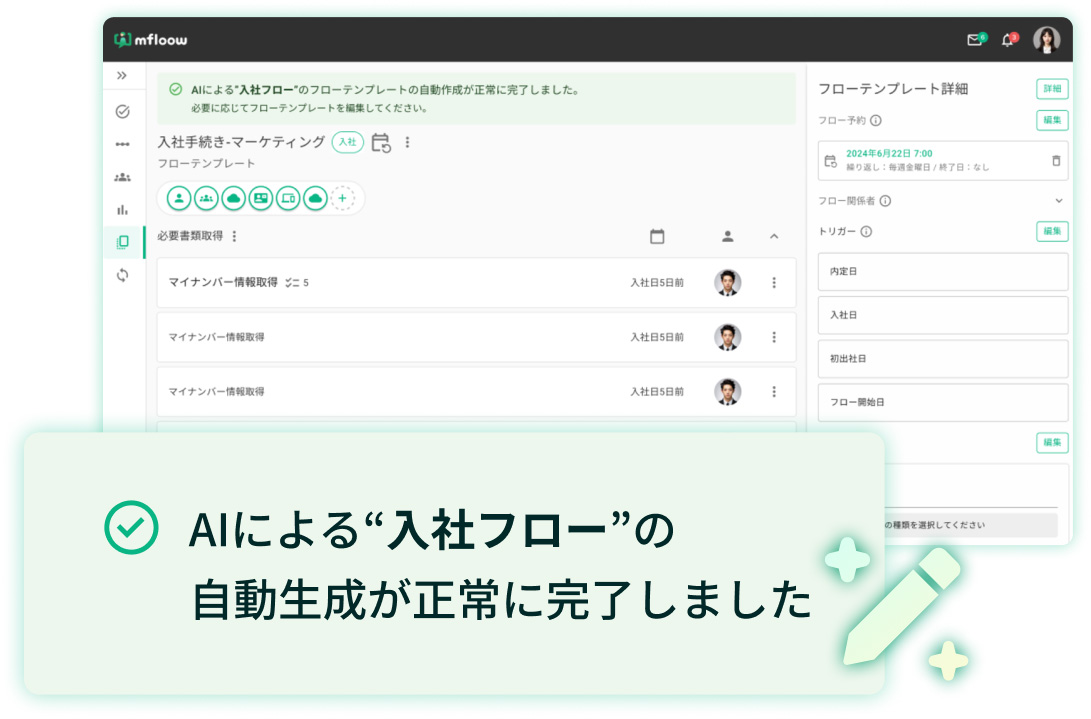Viewport: 1091px width, 719px height.
Task: Click the 詳細 button in detail panel
Action: click(1052, 88)
